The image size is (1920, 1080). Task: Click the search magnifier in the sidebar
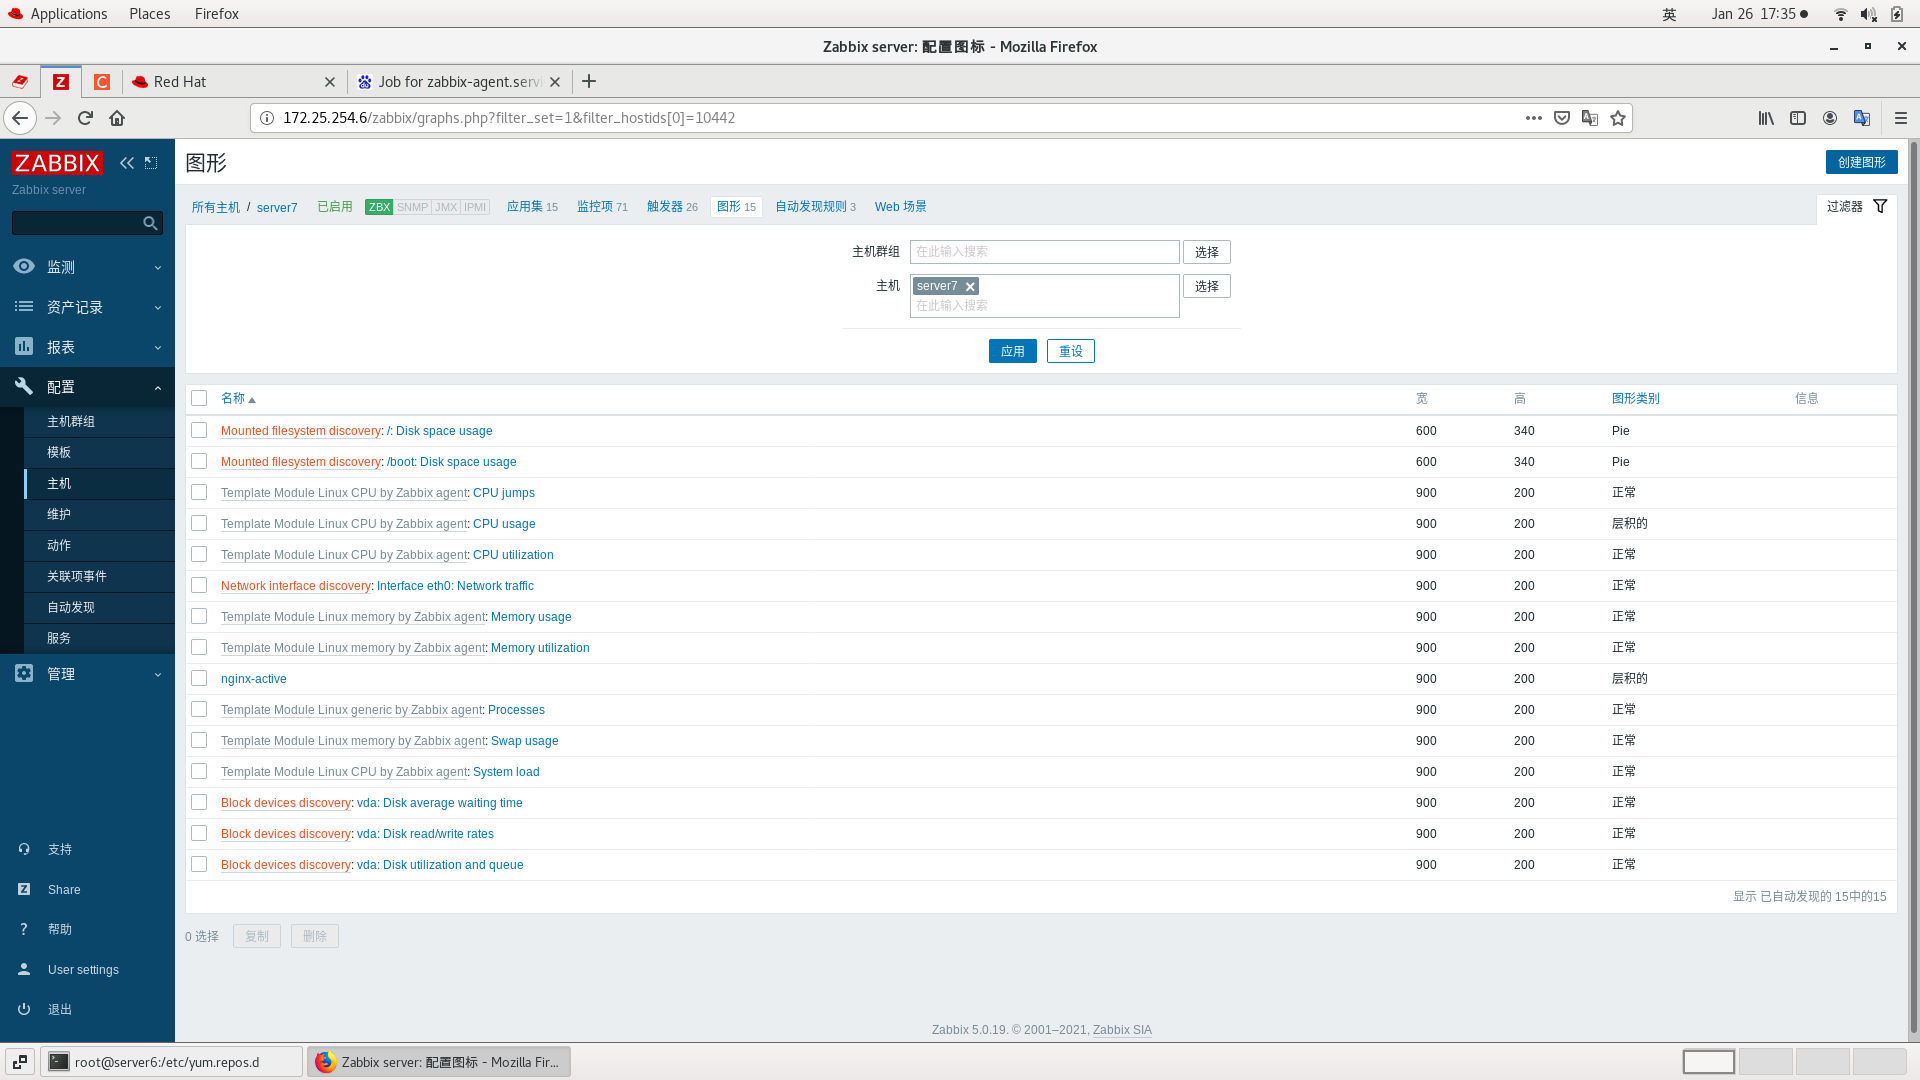[150, 223]
